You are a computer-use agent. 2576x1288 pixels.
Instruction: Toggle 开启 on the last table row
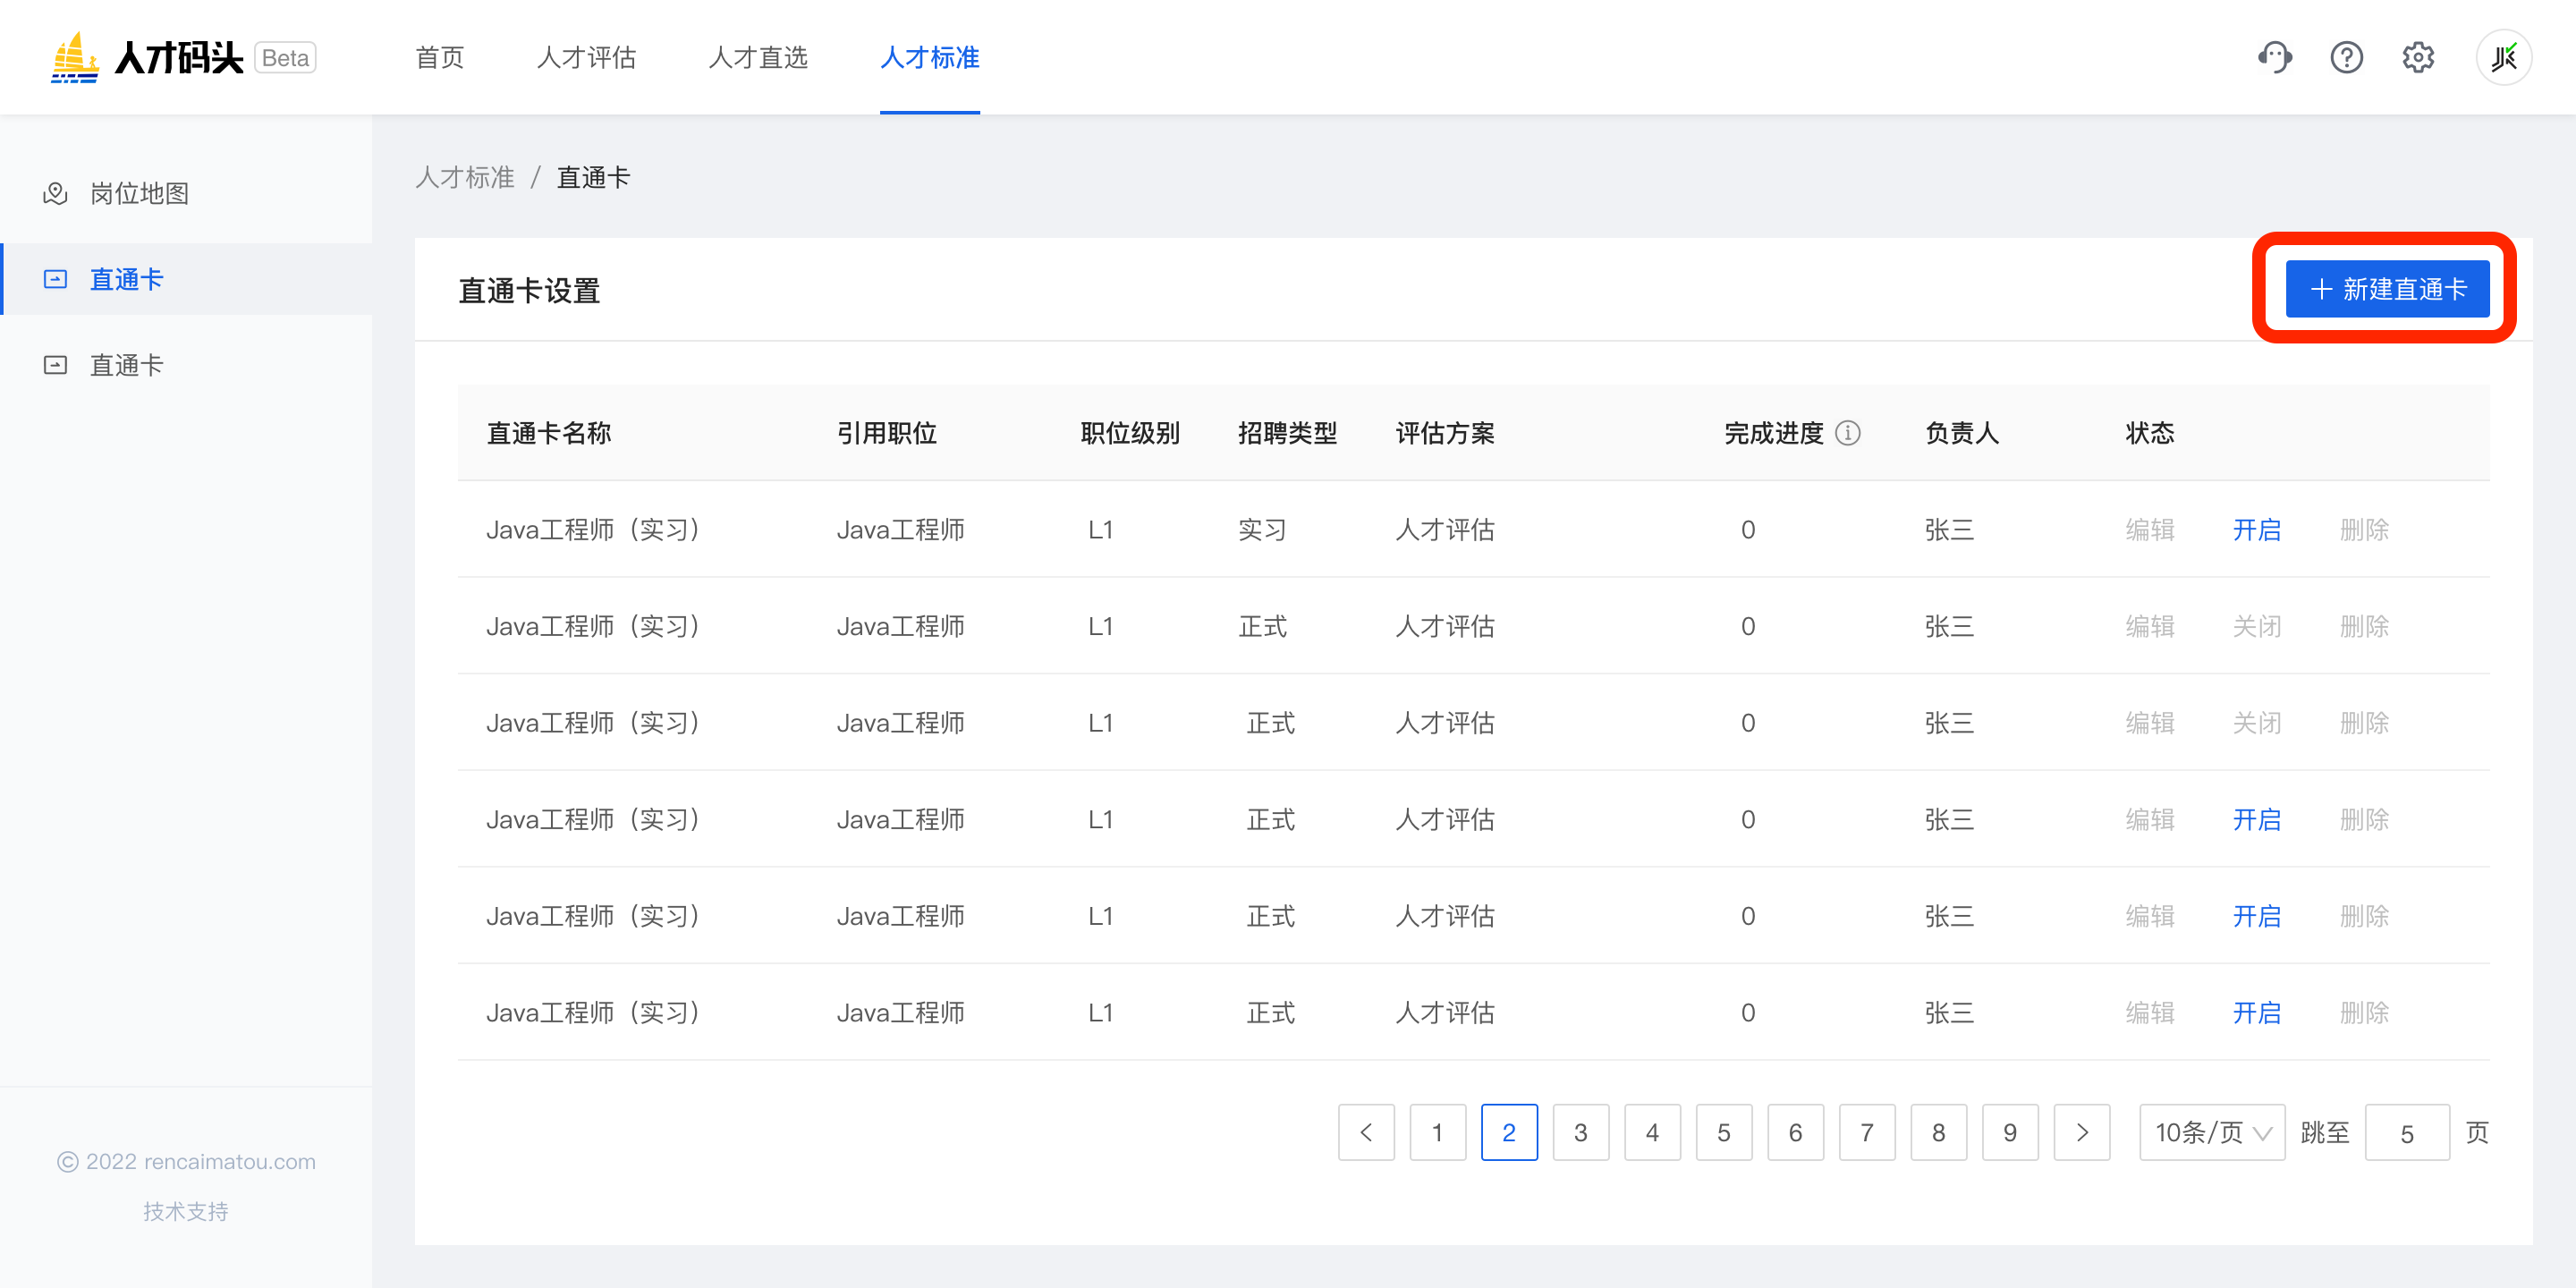coord(2256,1013)
